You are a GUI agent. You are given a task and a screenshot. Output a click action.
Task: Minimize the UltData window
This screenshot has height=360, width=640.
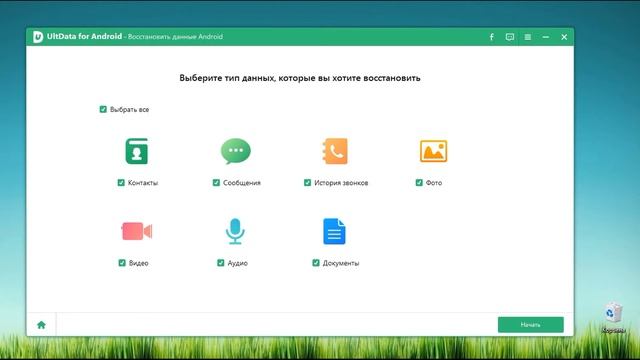(546, 37)
